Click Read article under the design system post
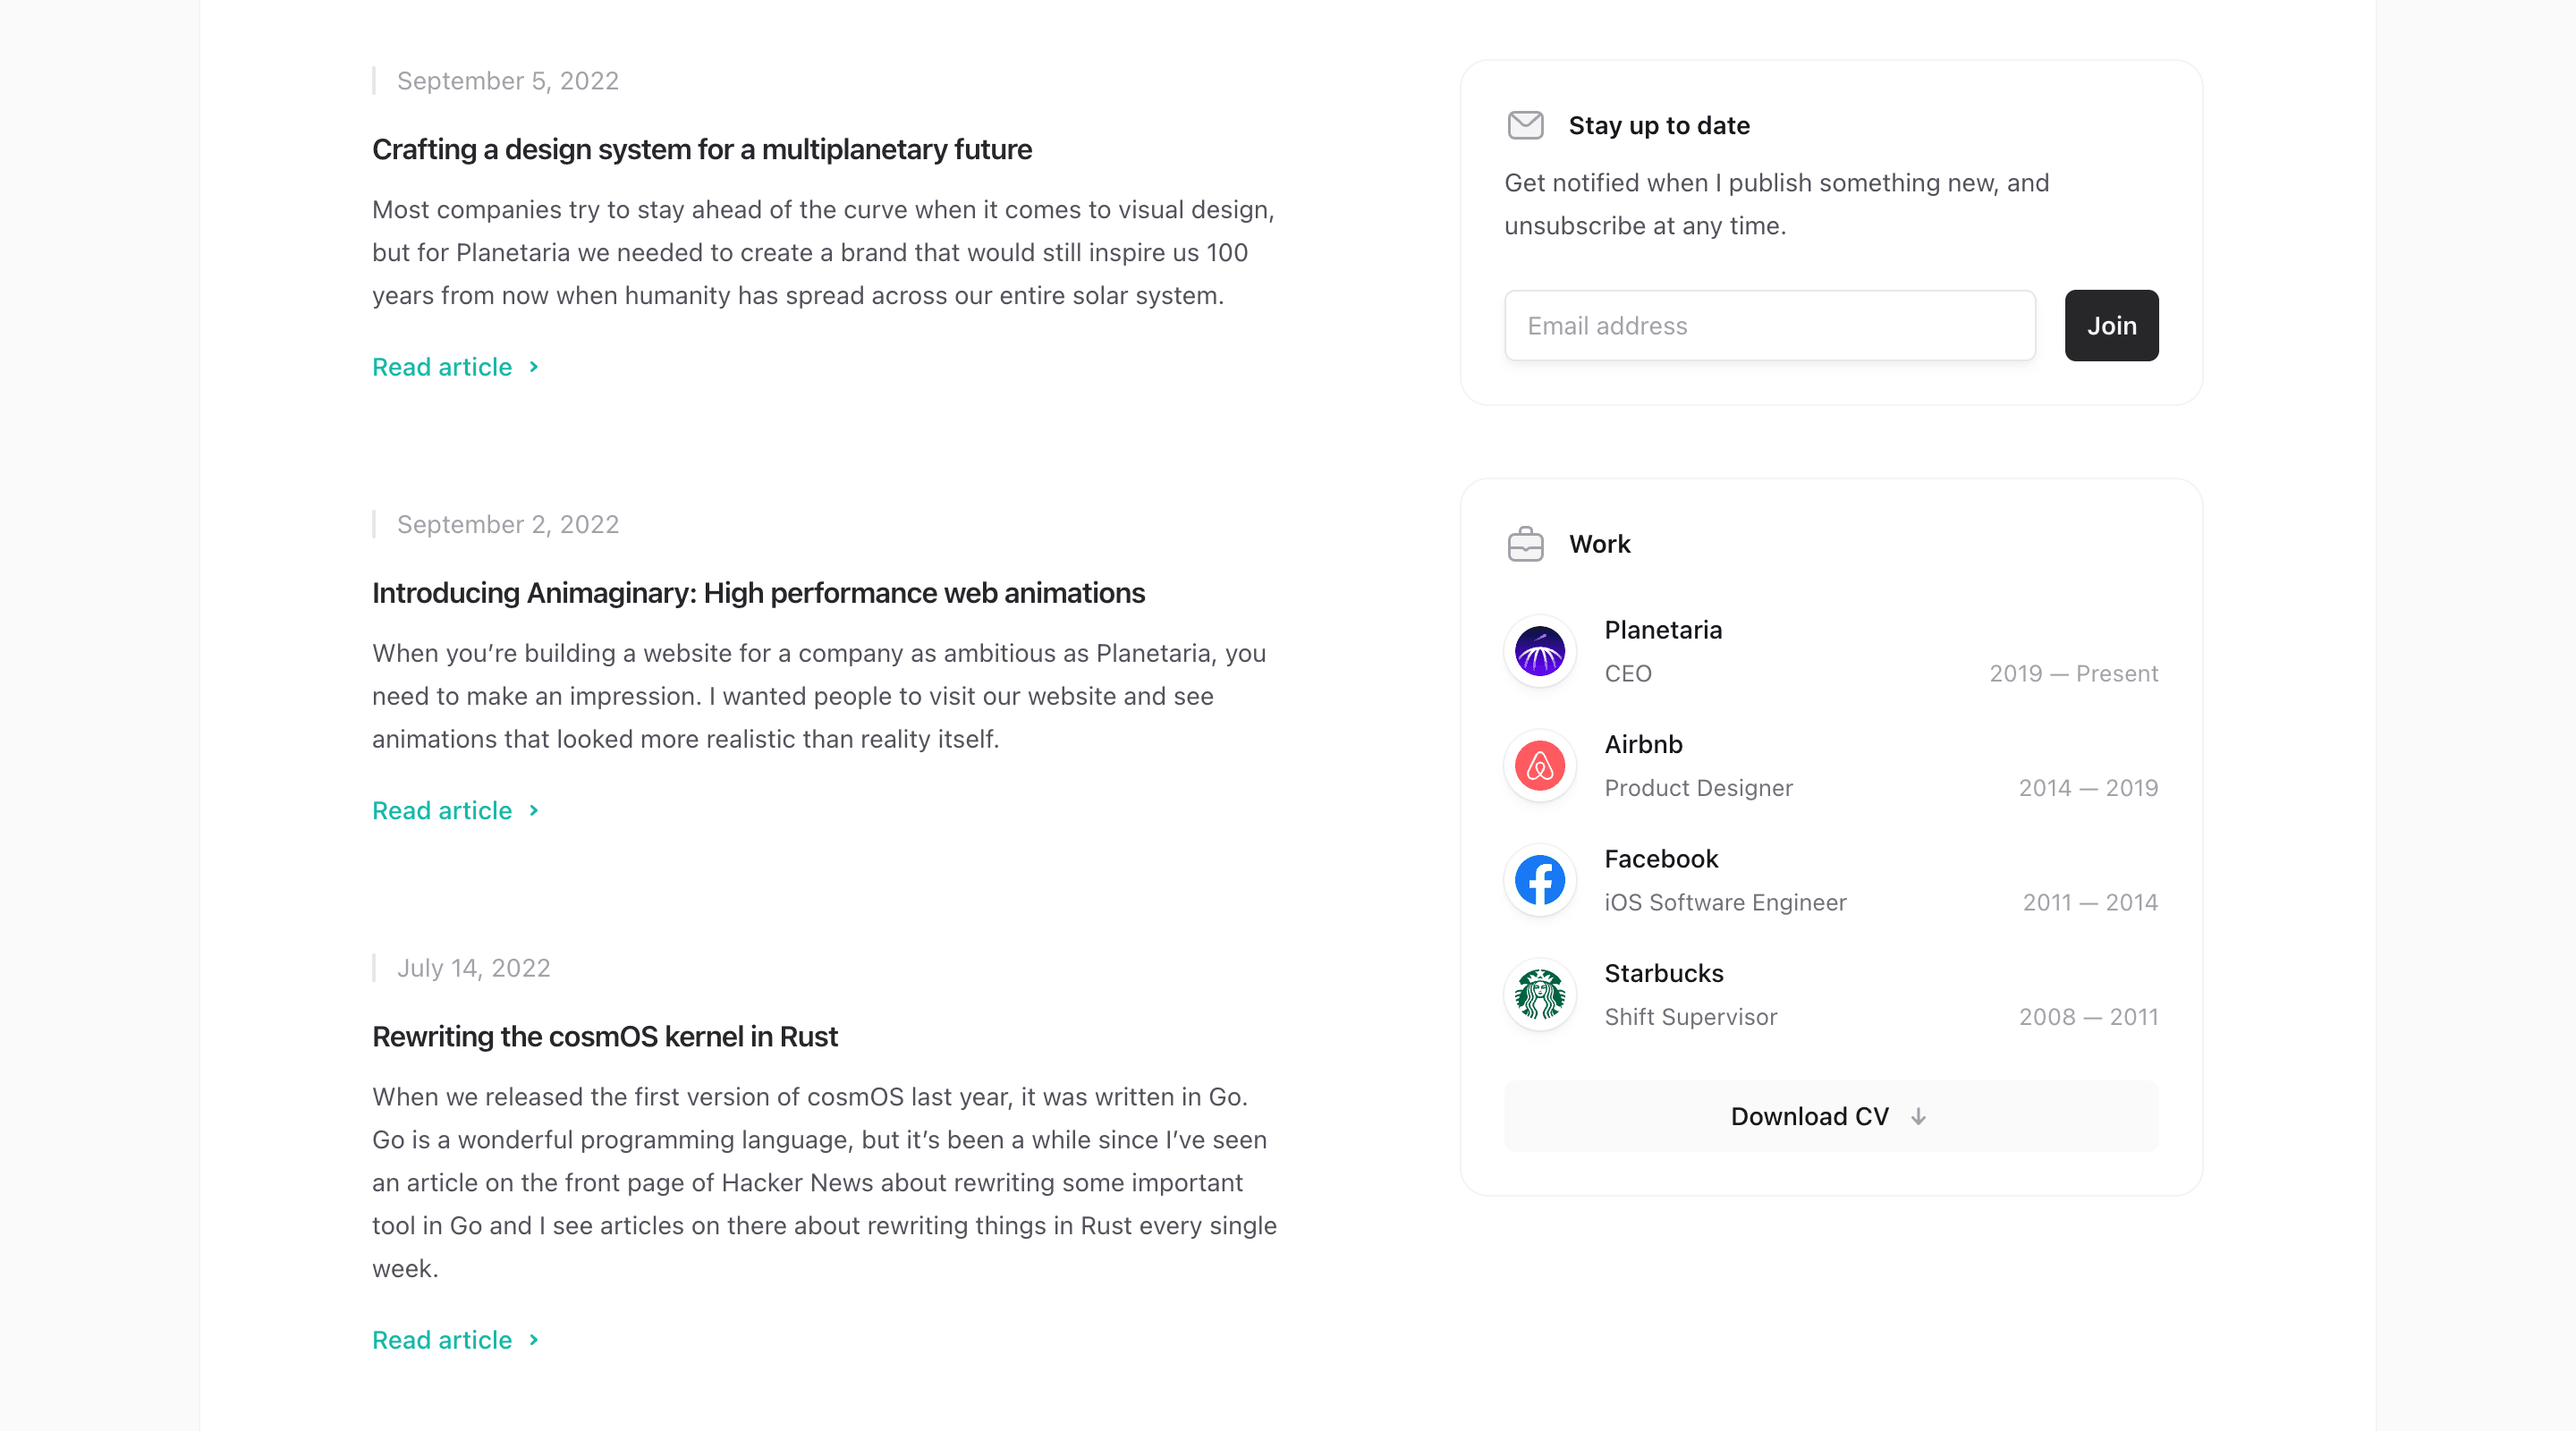Screen dimensions: 2576x1431 [443, 367]
